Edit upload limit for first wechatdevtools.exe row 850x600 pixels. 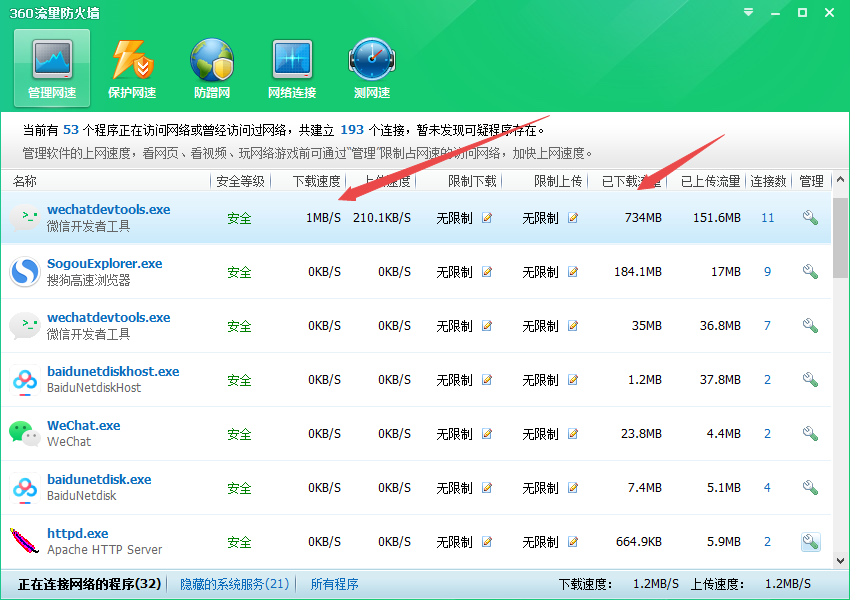click(x=572, y=218)
